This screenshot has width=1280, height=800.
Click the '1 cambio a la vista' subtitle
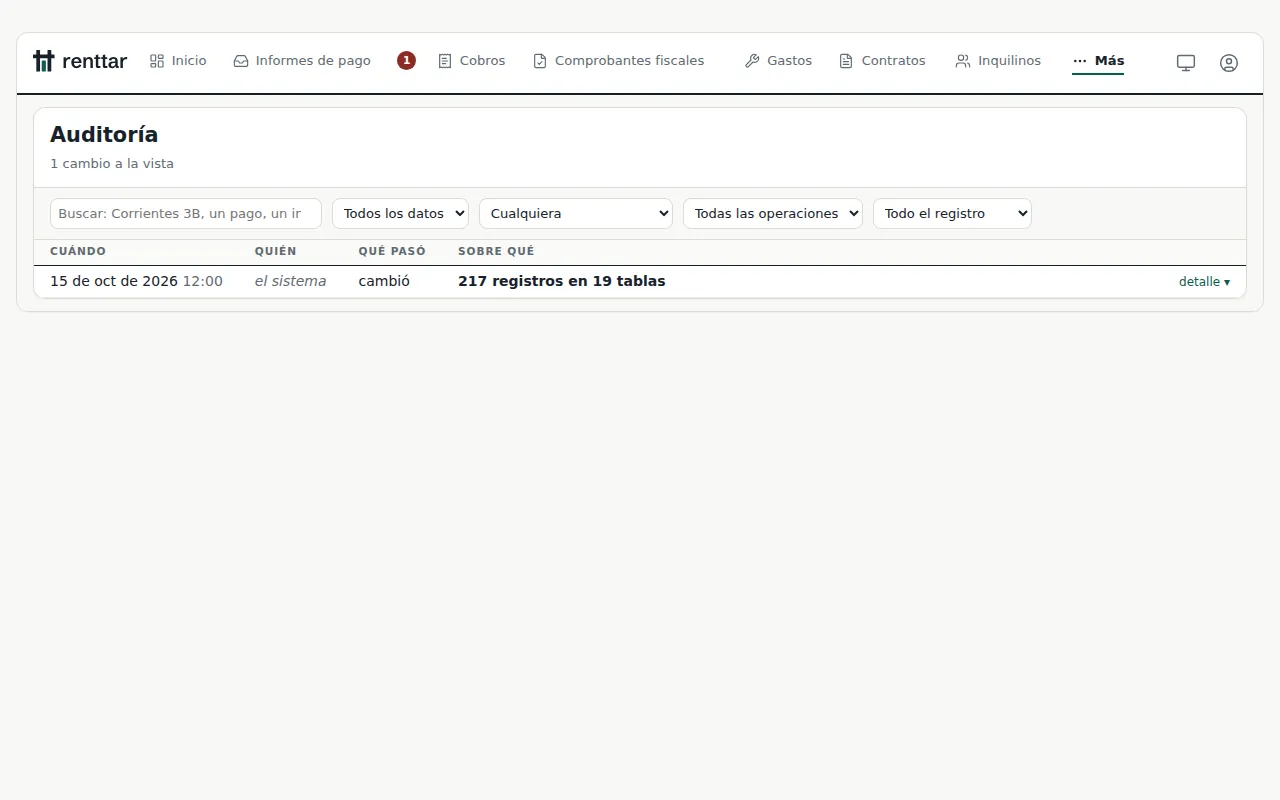coord(112,163)
